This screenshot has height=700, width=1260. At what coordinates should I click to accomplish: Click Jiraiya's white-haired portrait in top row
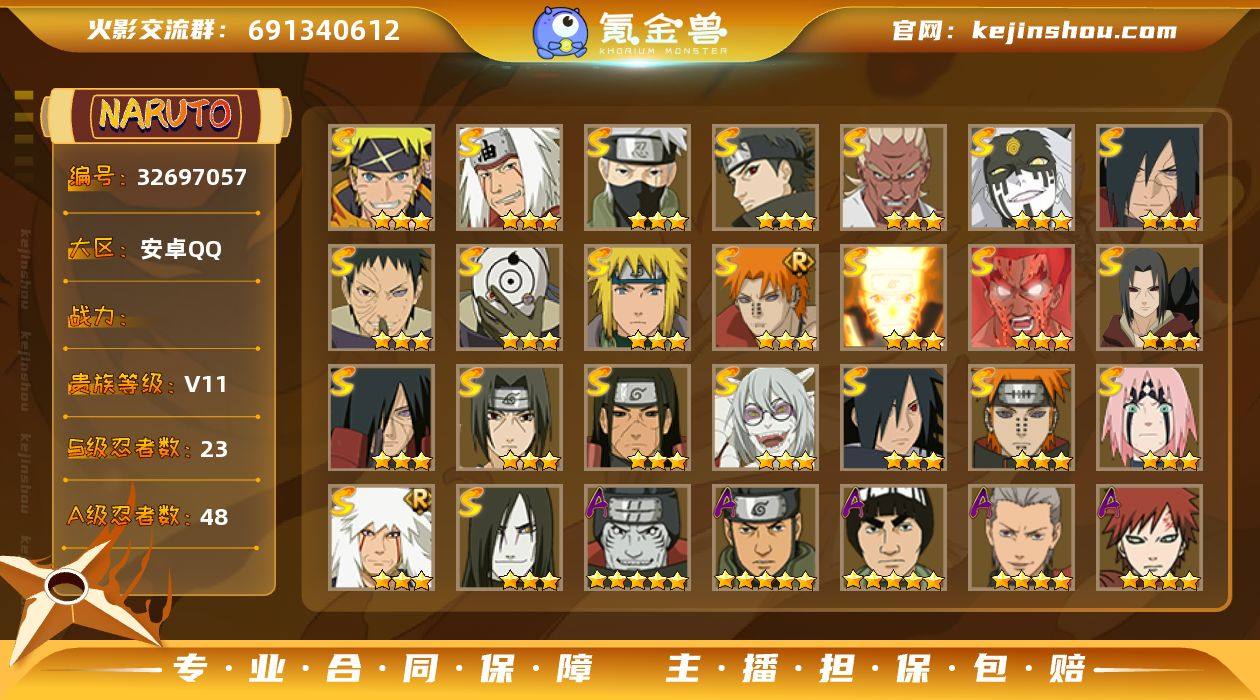pyautogui.click(x=509, y=177)
